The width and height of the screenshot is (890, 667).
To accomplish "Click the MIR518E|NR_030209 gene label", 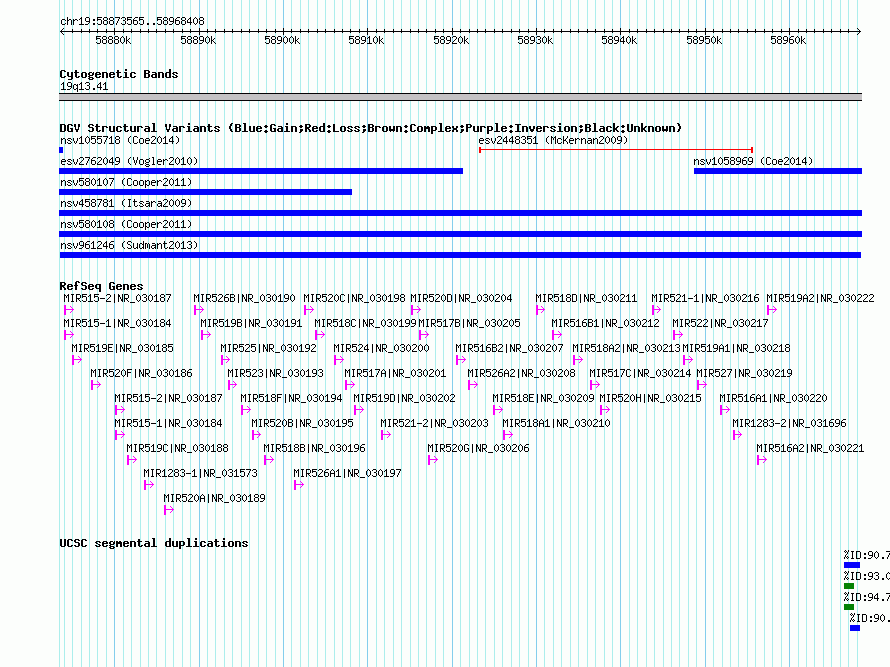I will (x=543, y=398).
